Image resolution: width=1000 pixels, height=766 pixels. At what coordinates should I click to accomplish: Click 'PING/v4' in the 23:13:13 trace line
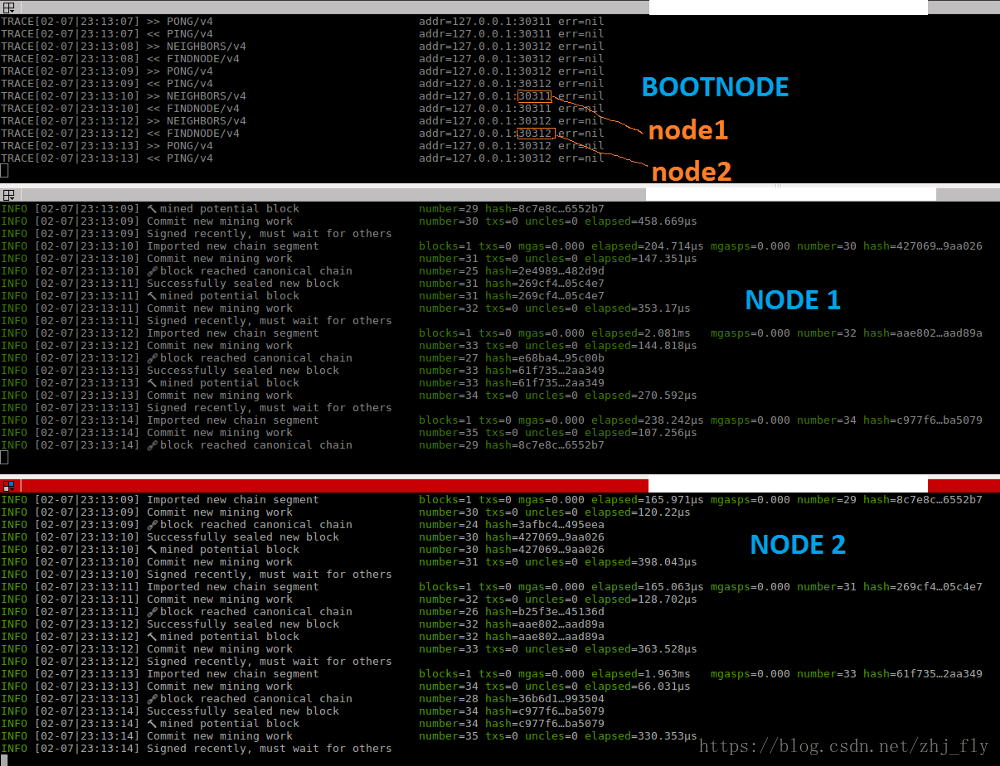click(x=189, y=158)
